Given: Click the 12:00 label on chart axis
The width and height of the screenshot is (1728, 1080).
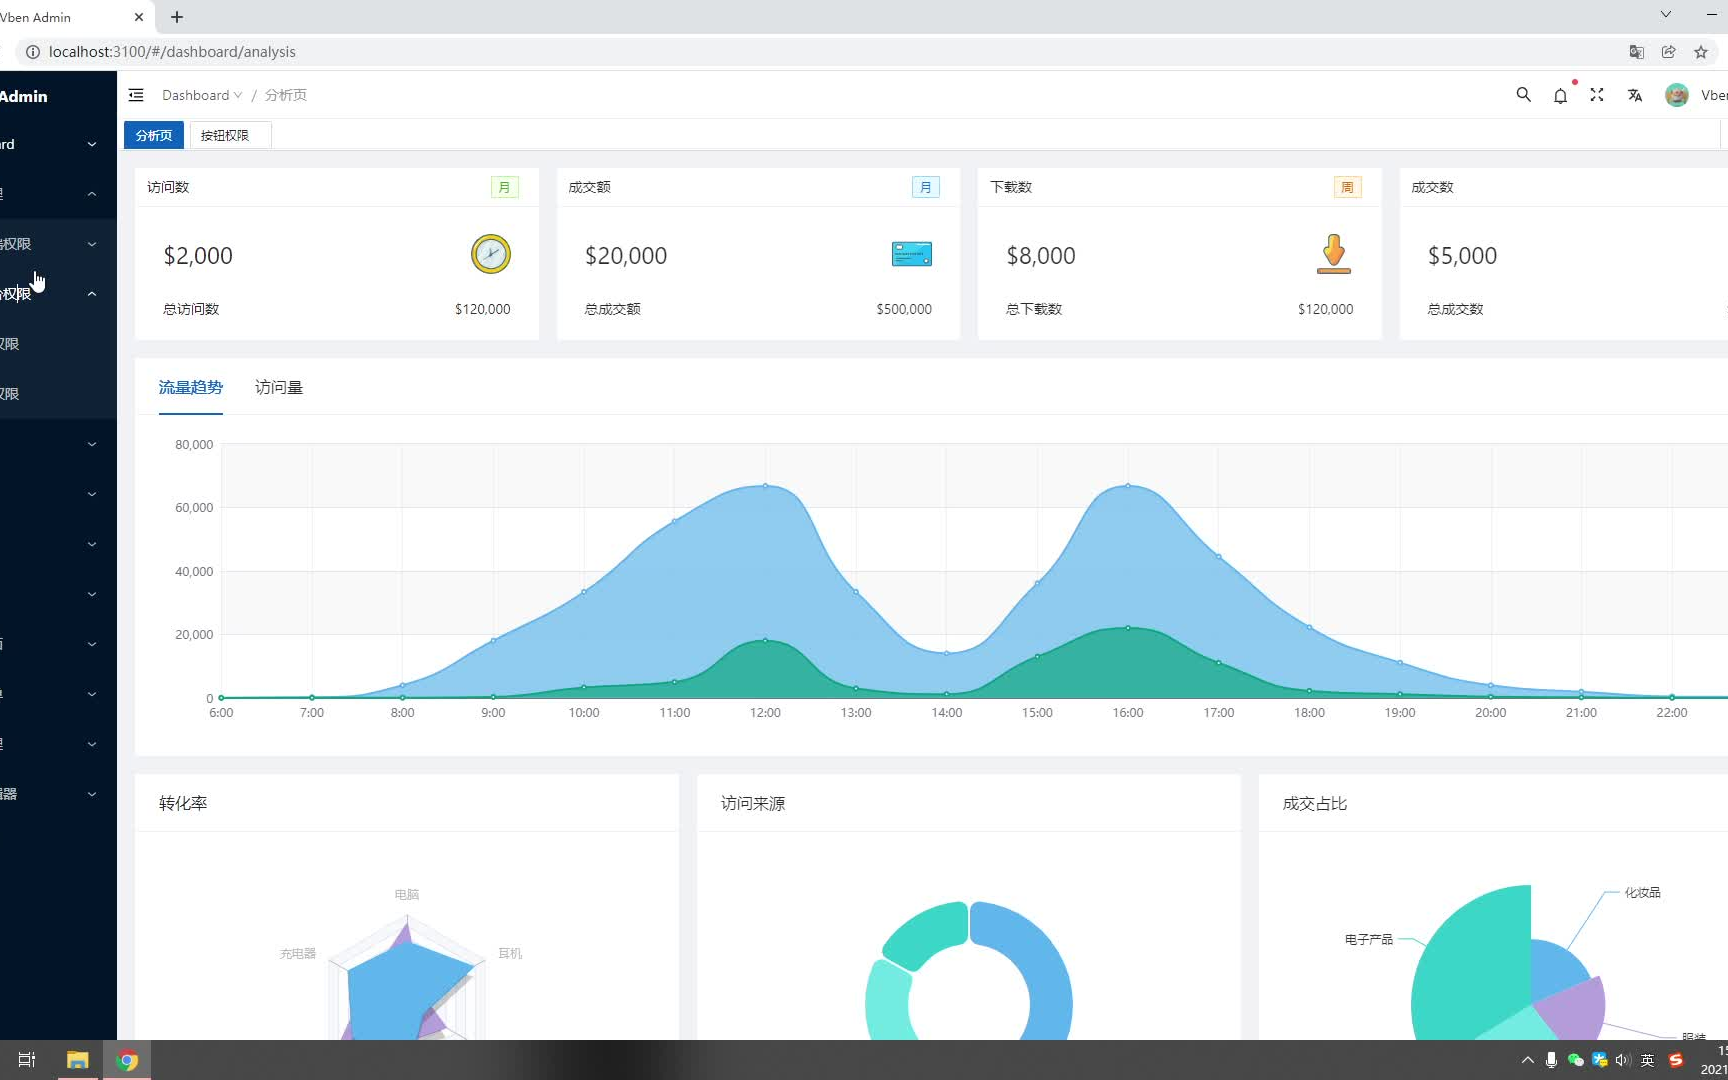Looking at the screenshot, I should [765, 713].
